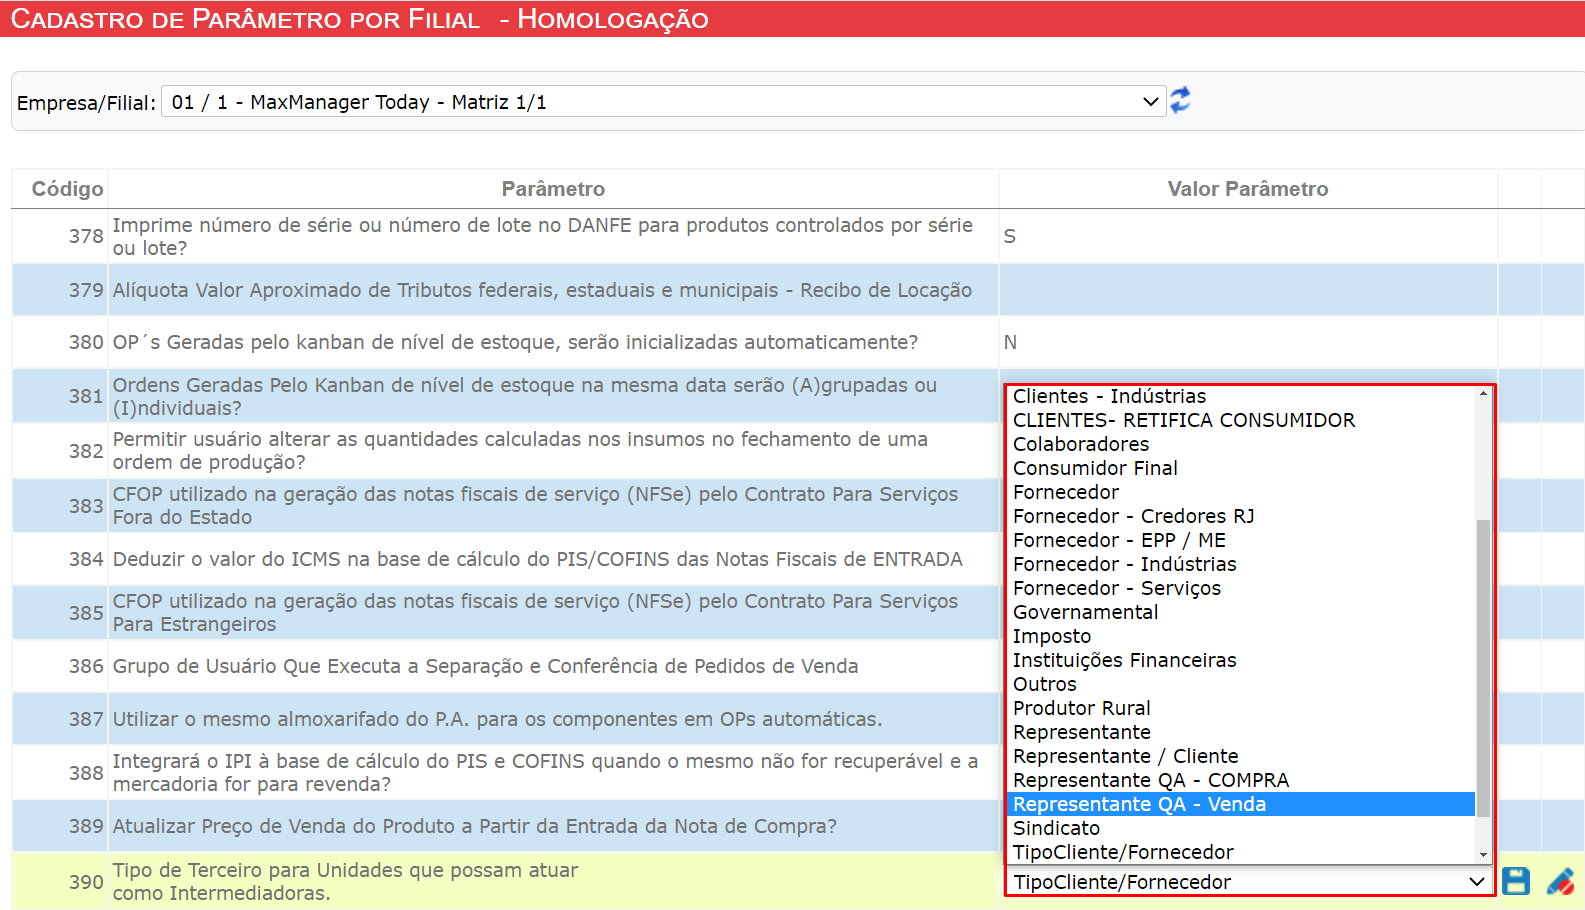Screen dimensions: 1585x910
Task: Click value 'S' of parameter 378
Action: coord(1009,236)
